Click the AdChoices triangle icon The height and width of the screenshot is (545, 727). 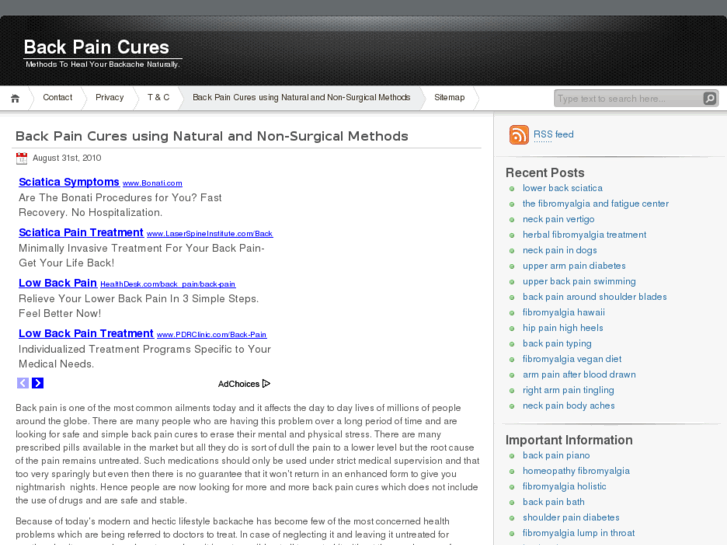(266, 384)
